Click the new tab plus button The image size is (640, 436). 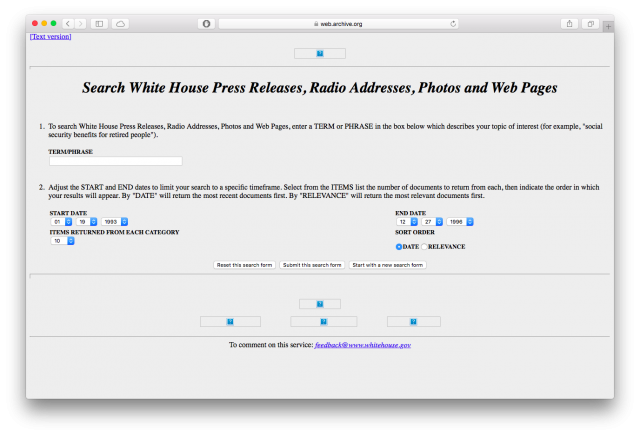[608, 25]
